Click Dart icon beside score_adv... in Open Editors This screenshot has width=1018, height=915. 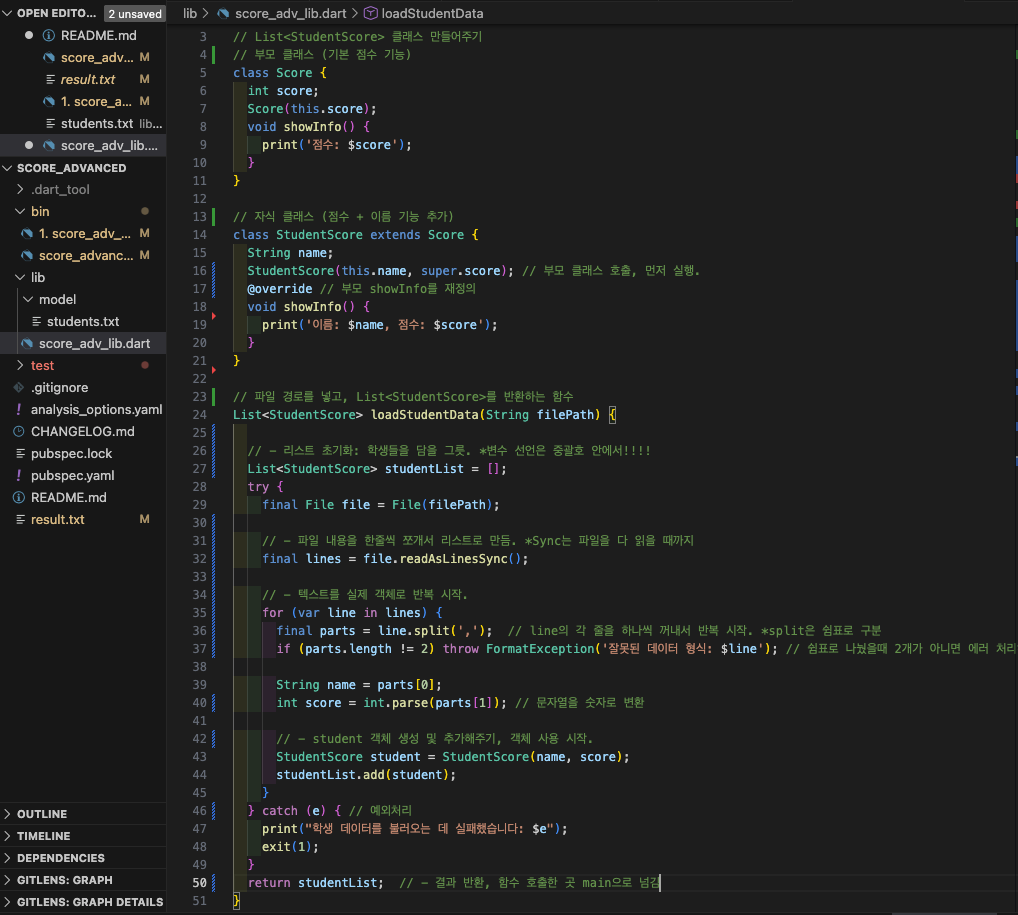tap(49, 57)
